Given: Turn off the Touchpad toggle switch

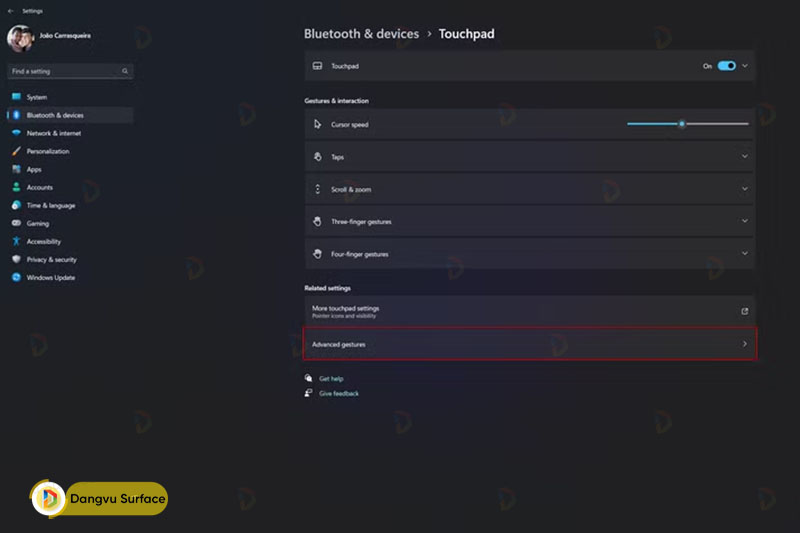Looking at the screenshot, I should point(726,66).
